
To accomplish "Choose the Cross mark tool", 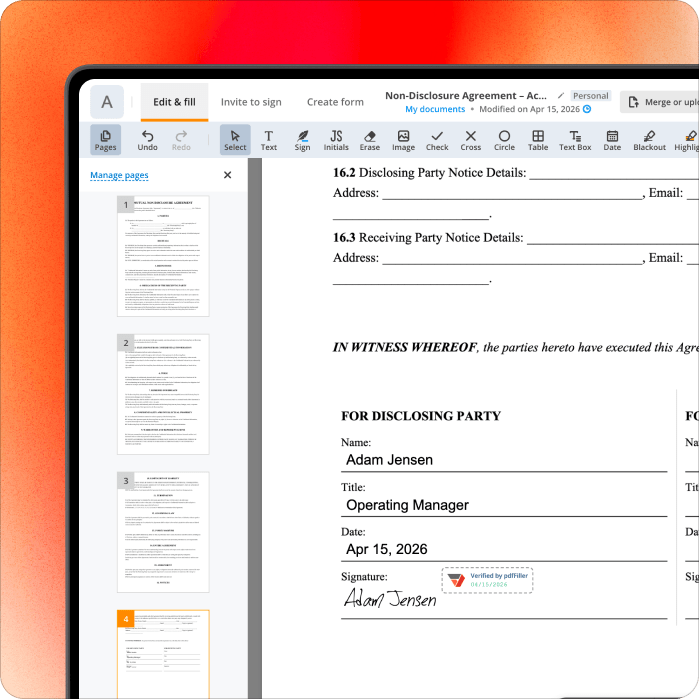I will coord(471,140).
